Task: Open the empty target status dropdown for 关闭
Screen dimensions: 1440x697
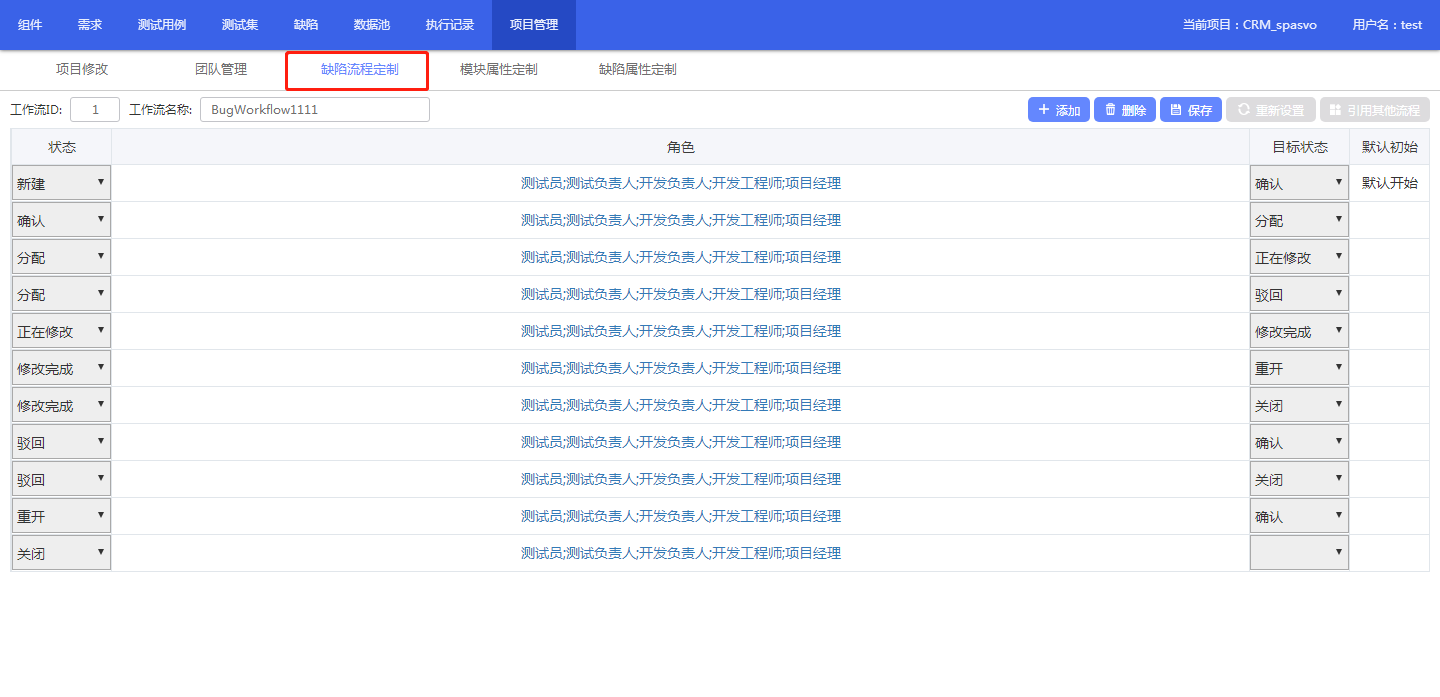Action: 1298,553
